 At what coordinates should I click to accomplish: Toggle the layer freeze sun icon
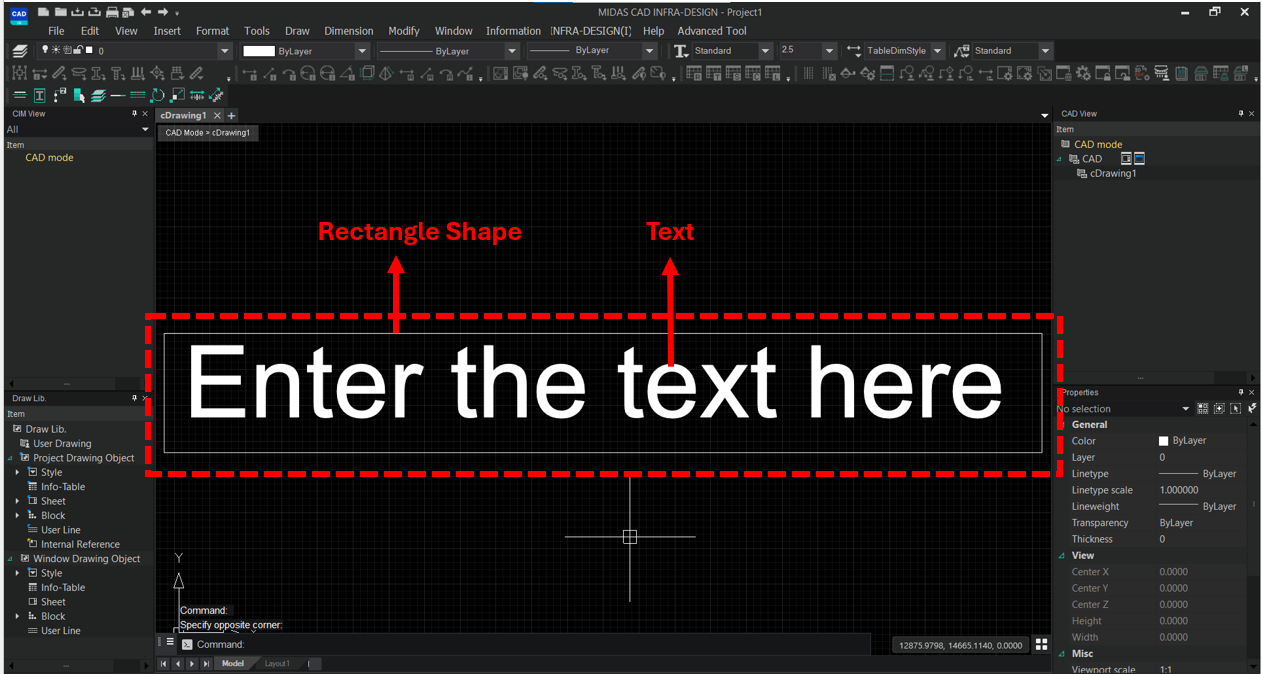55,50
